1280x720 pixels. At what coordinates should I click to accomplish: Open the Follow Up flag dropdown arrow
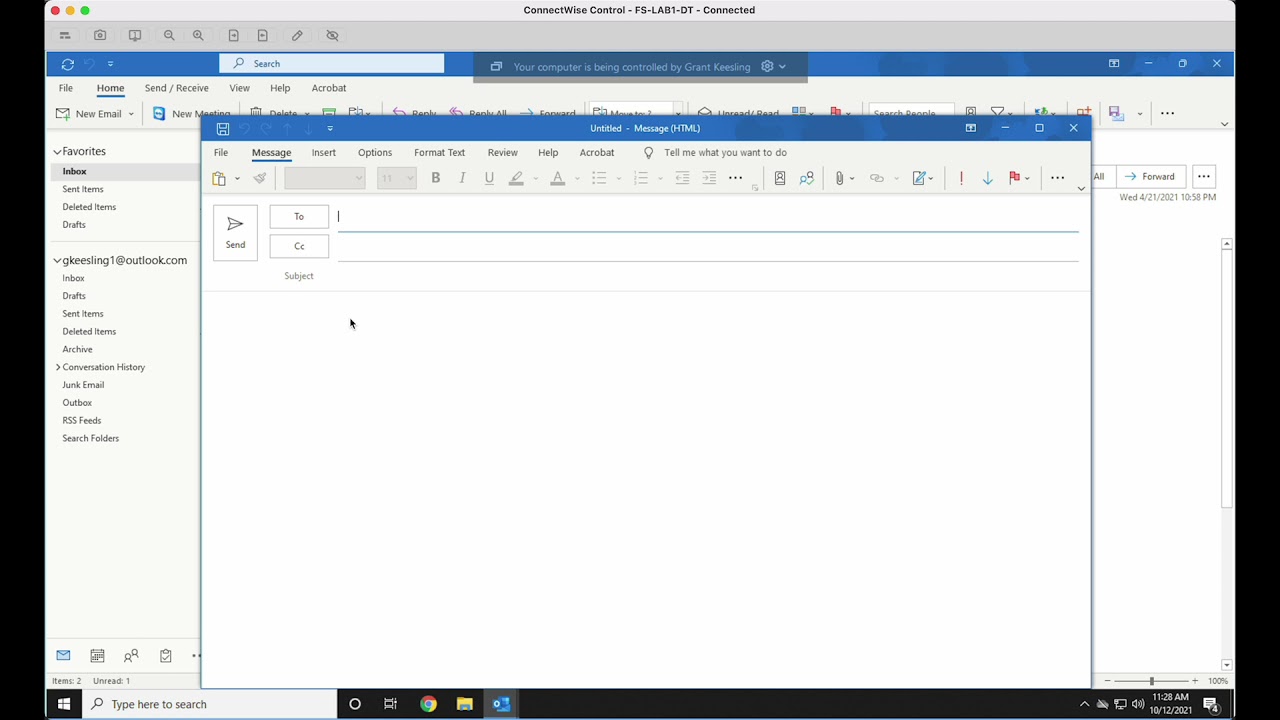point(1027,179)
